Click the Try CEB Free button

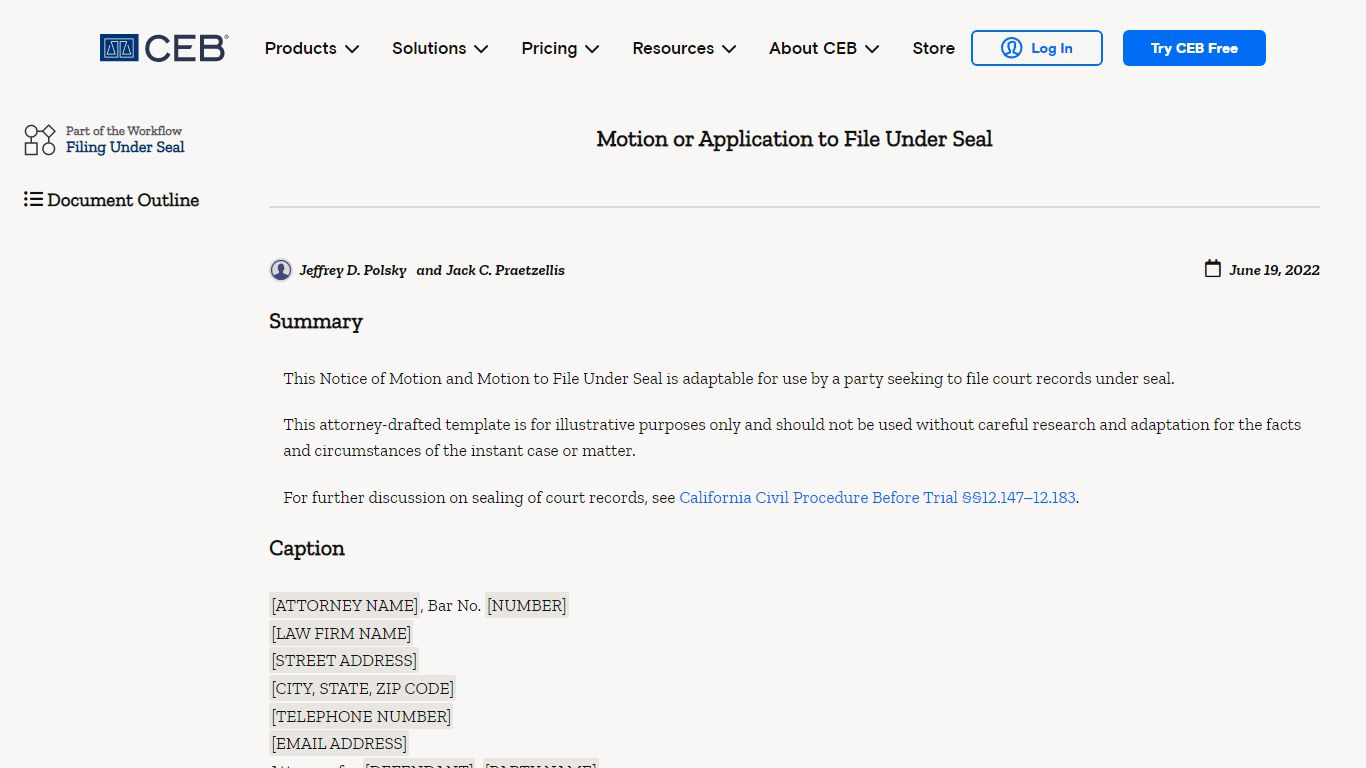(x=1194, y=48)
